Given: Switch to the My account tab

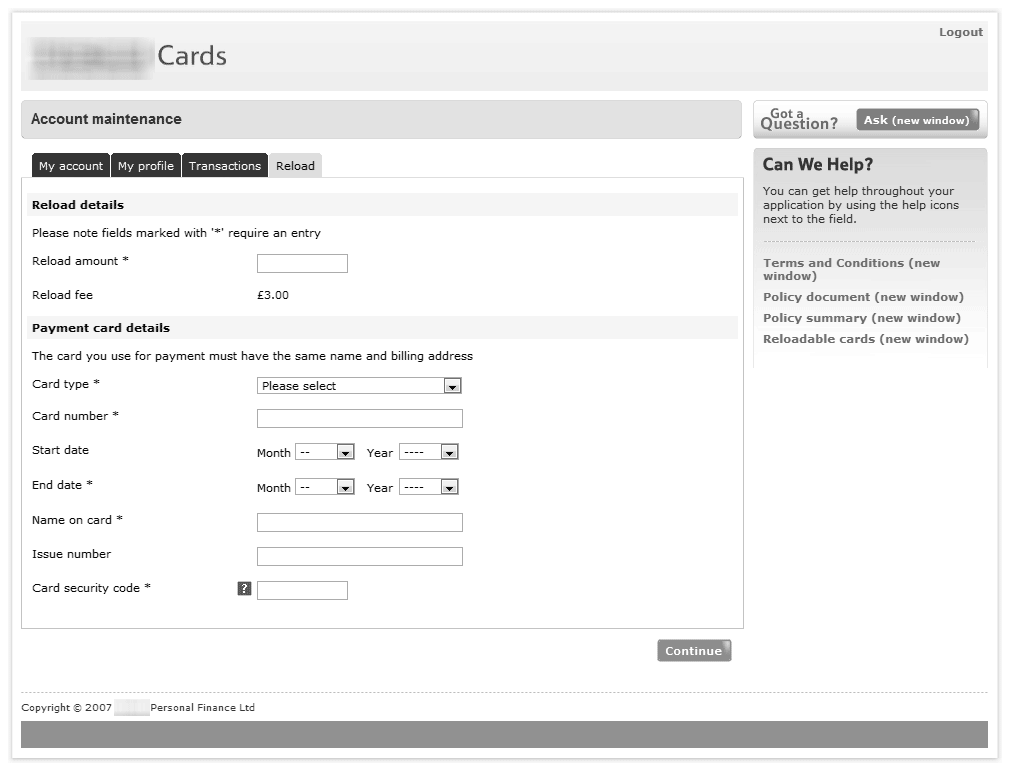Looking at the screenshot, I should coord(71,166).
